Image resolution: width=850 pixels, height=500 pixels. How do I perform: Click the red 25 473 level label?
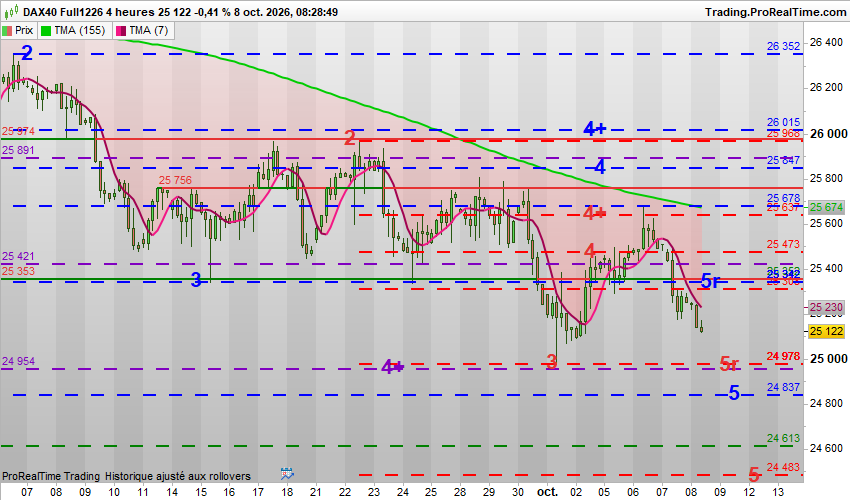[783, 245]
